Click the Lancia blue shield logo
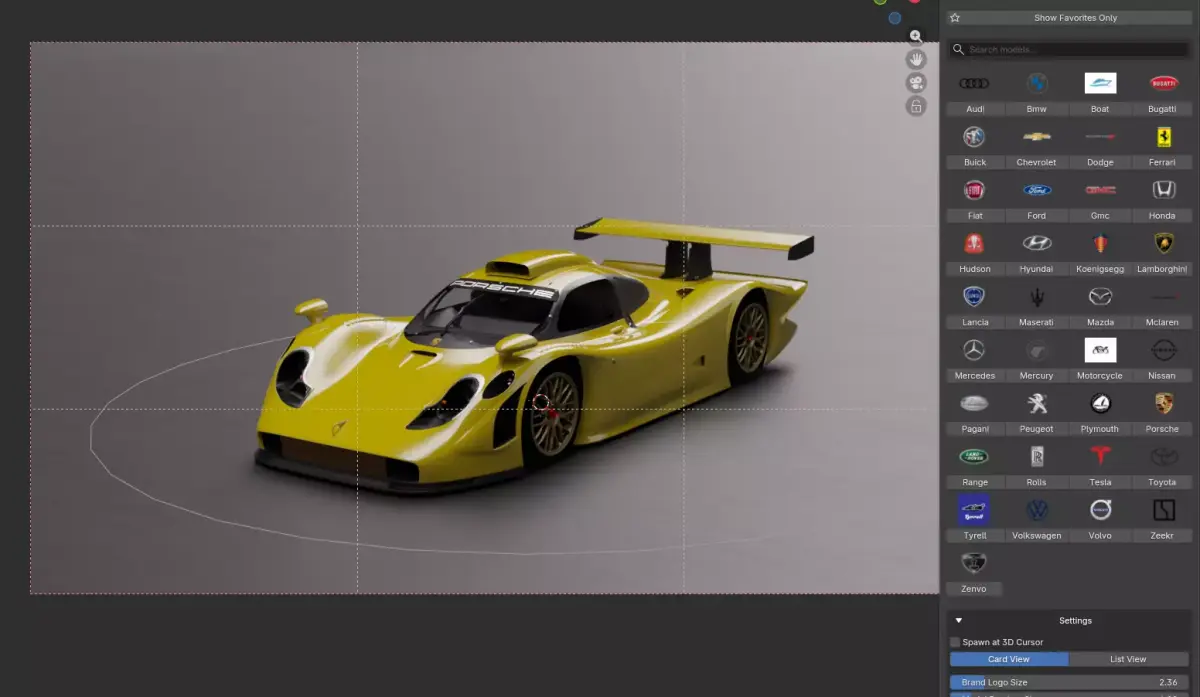The image size is (1200, 697). click(975, 296)
